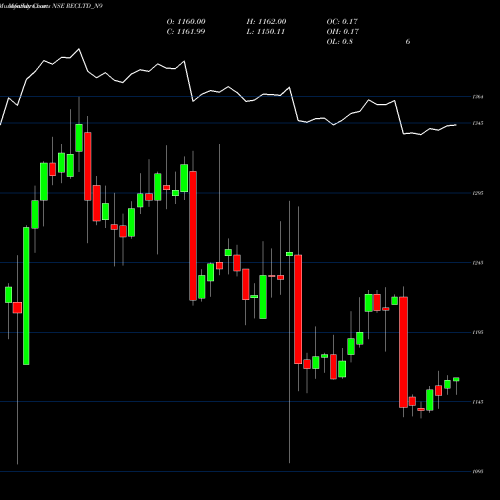Click the lone number 6 near OL
This screenshot has width=500, height=500.
[x=408, y=42]
